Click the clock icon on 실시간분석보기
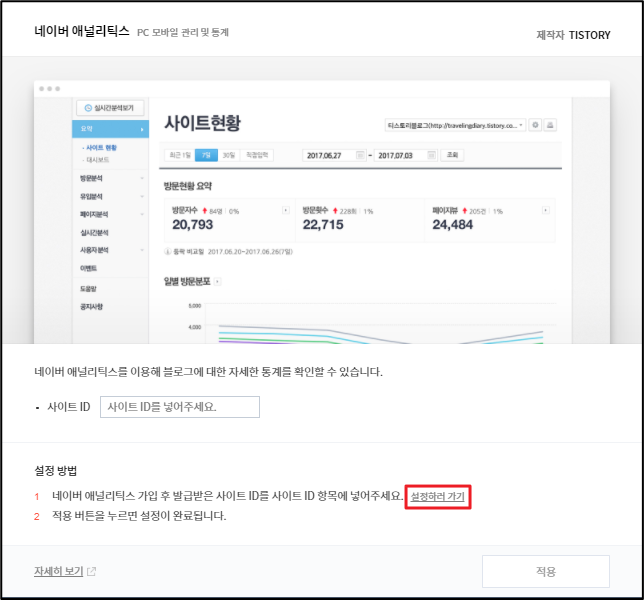 click(x=88, y=108)
